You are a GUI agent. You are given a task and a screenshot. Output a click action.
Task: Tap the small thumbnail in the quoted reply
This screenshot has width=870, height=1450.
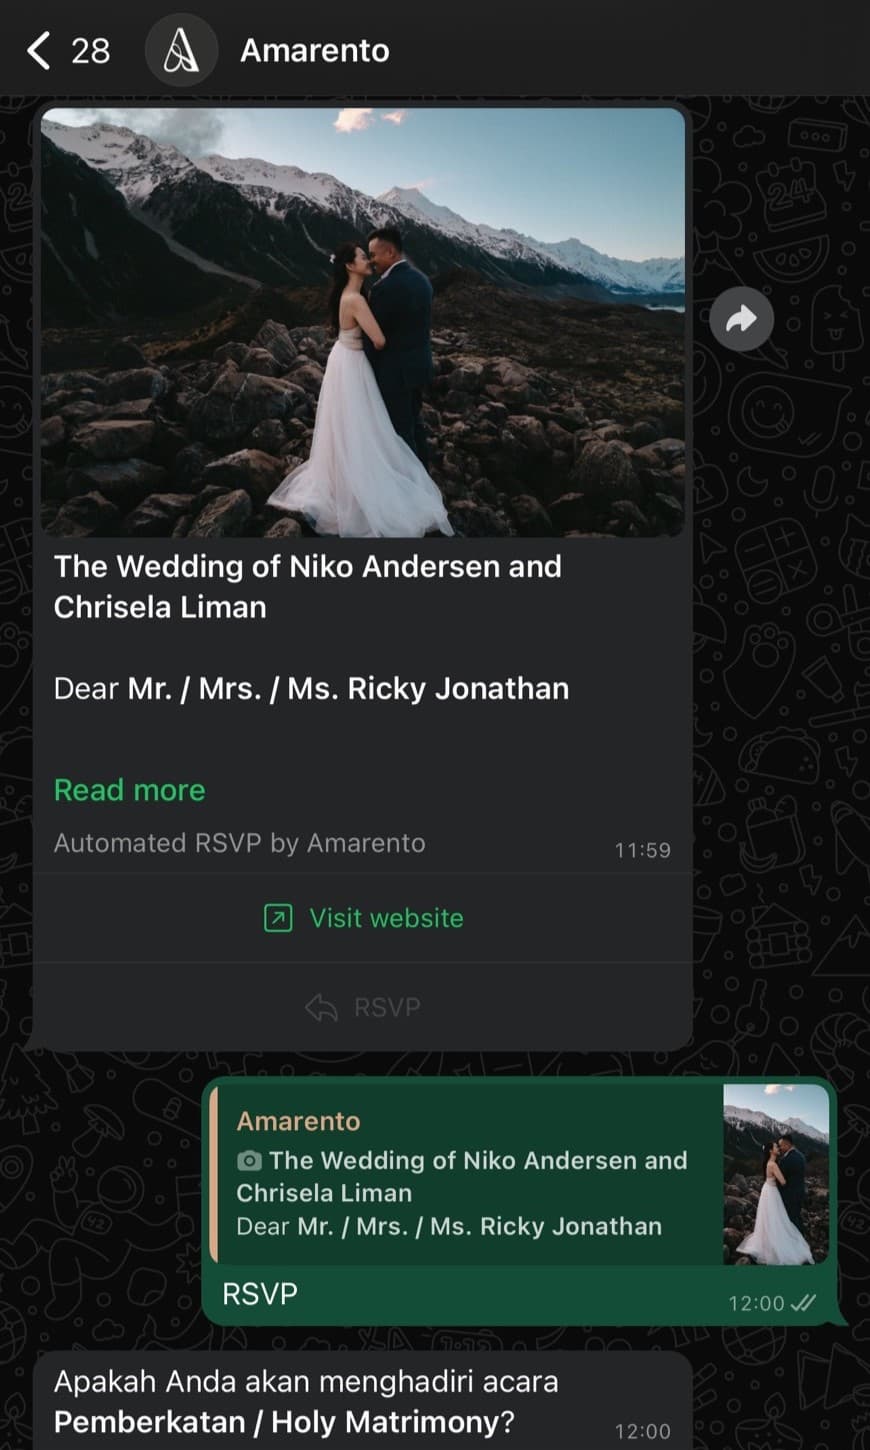pos(776,1174)
